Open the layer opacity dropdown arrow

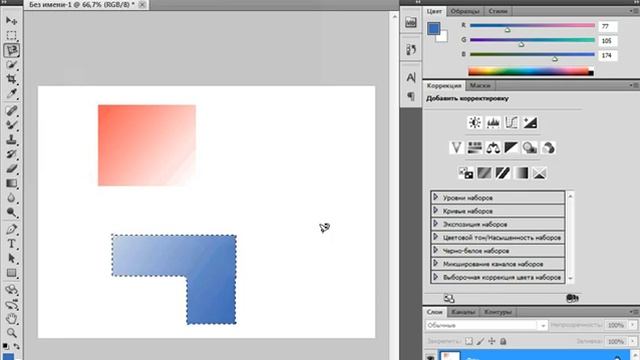point(633,325)
